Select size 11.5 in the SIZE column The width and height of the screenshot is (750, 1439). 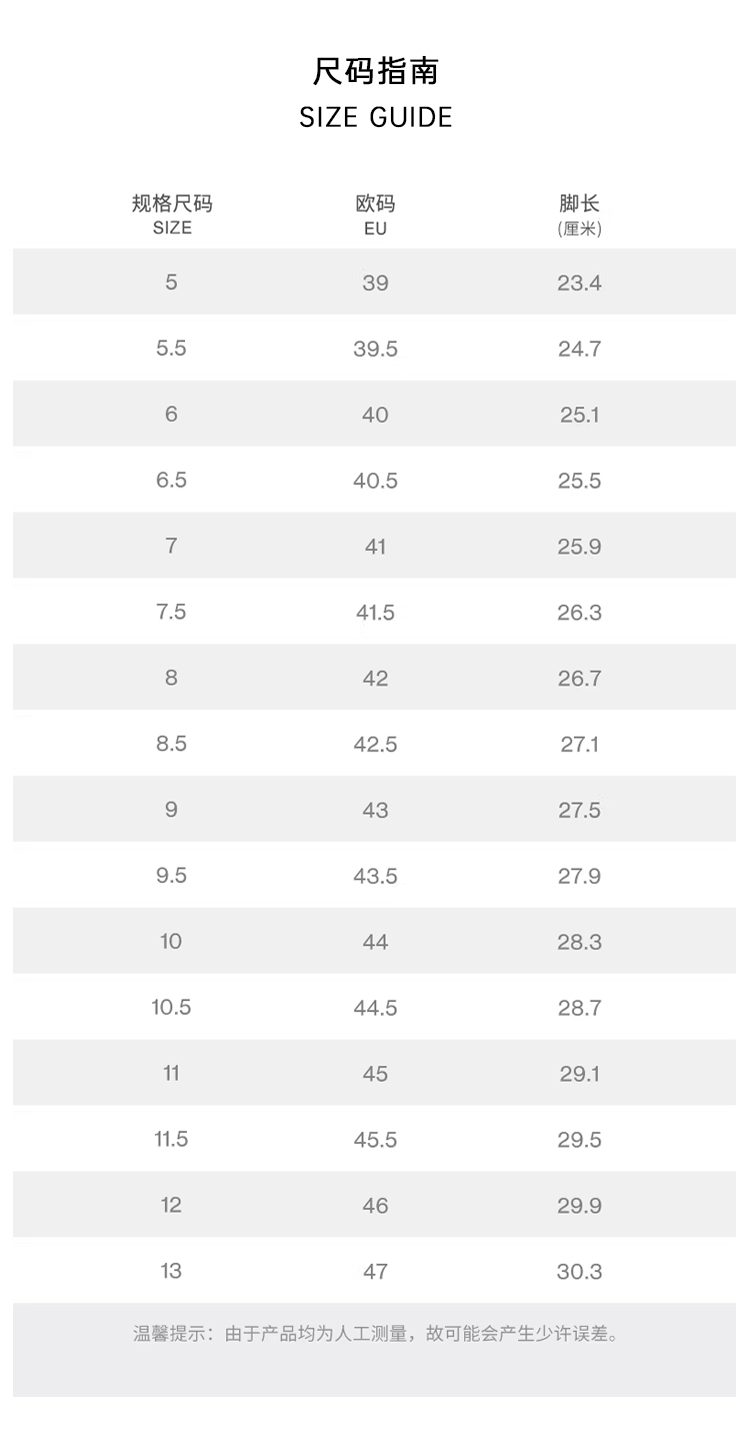point(172,1139)
